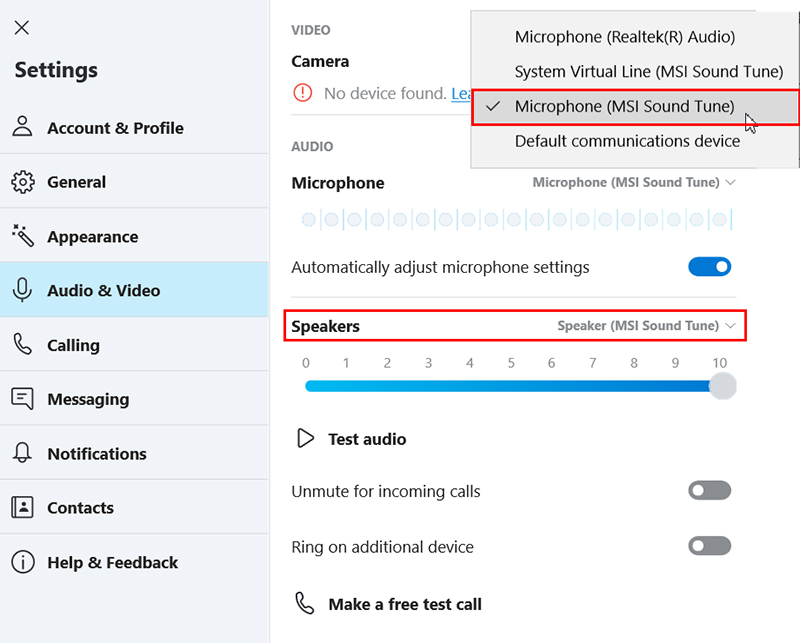The height and width of the screenshot is (643, 800).
Task: Click Make a free test call
Action: (x=405, y=604)
